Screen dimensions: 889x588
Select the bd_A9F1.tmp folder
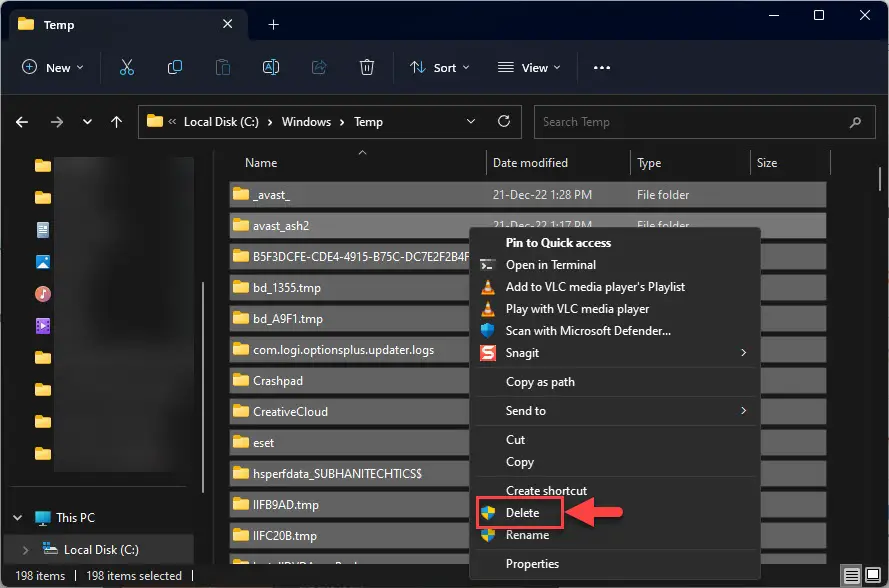pos(350,319)
